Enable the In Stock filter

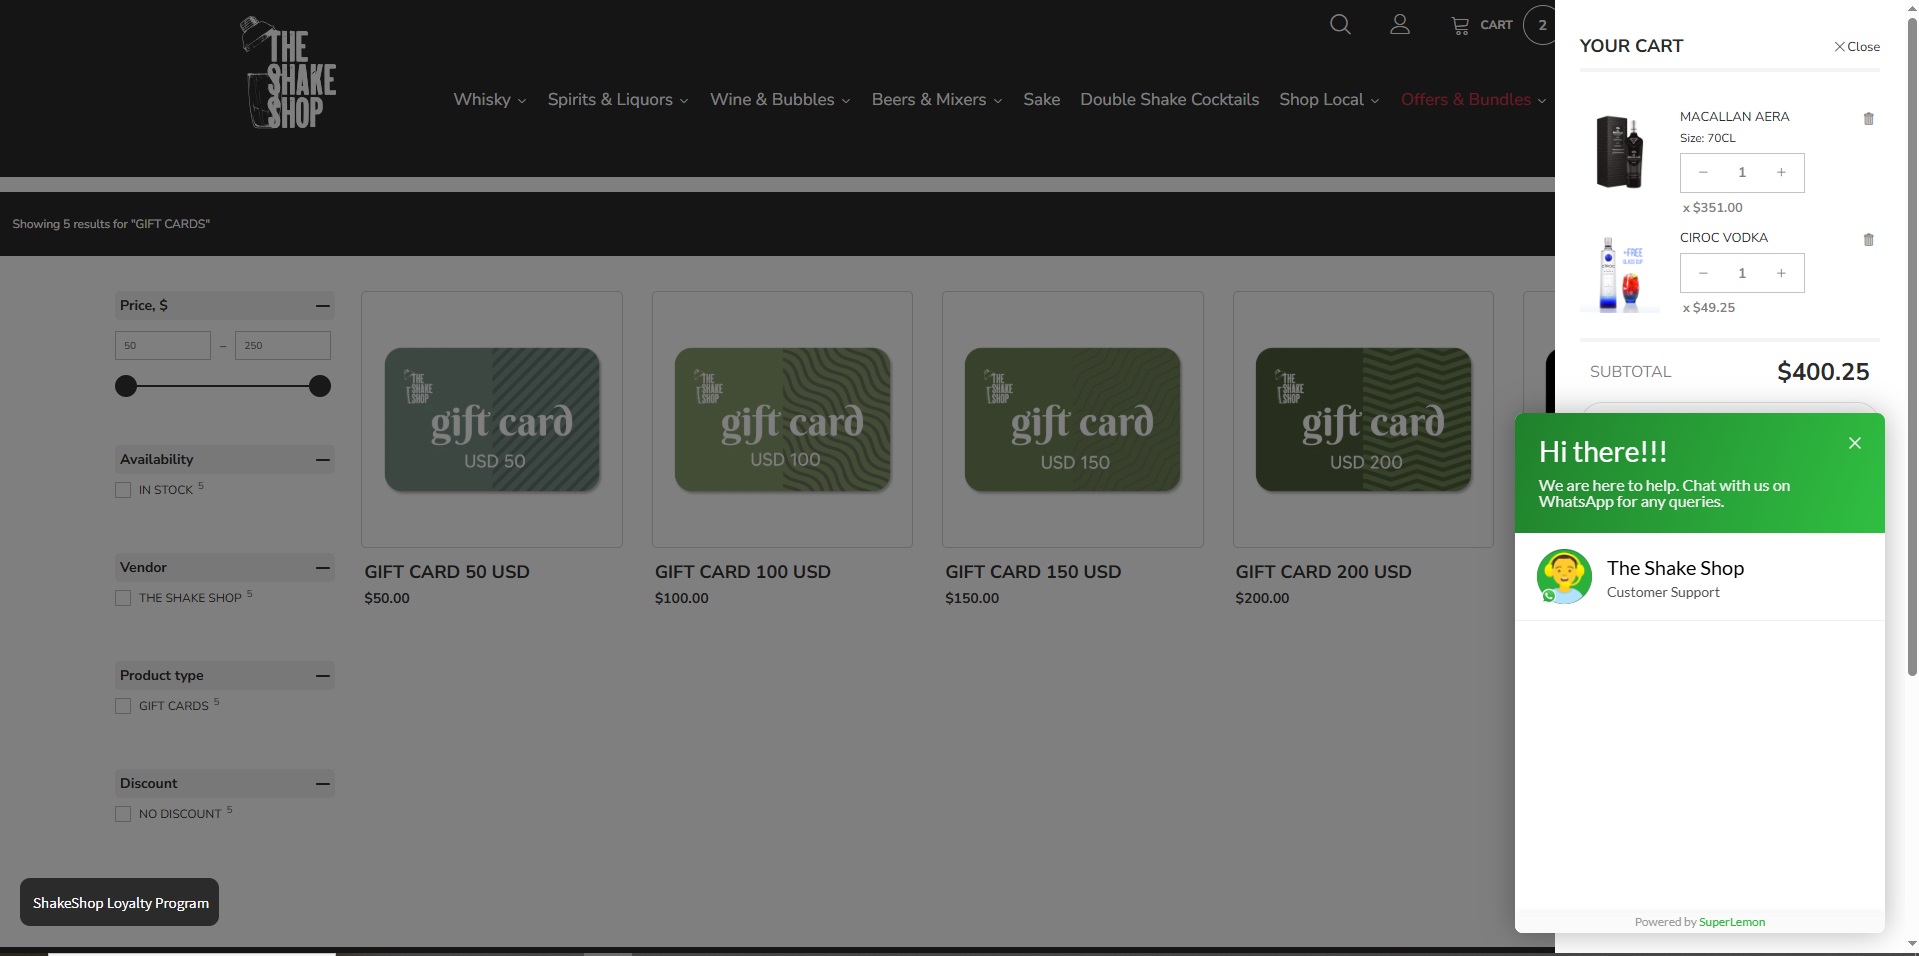tap(123, 490)
